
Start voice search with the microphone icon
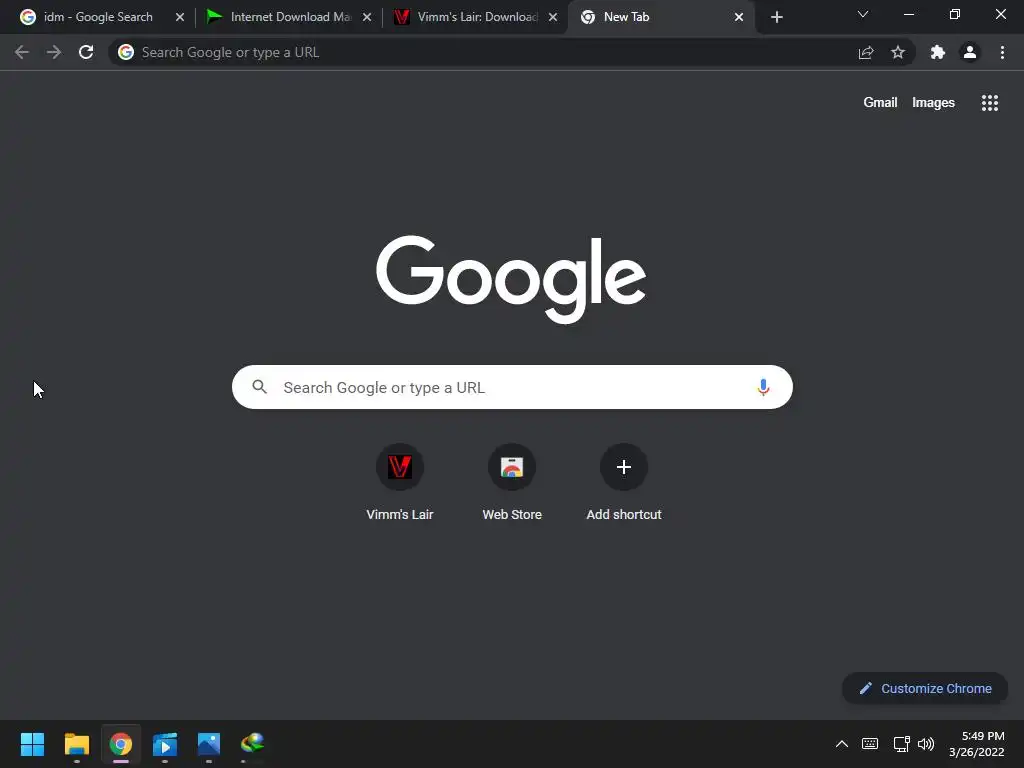[x=763, y=387]
